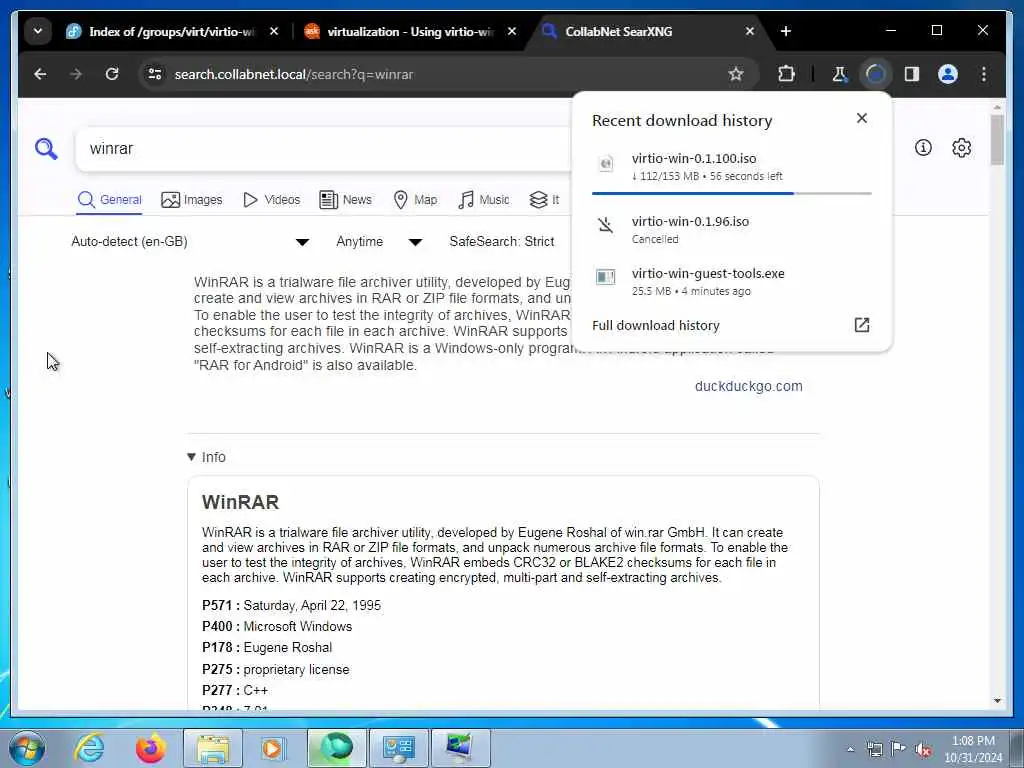Close the Recent download history popup

[861, 118]
